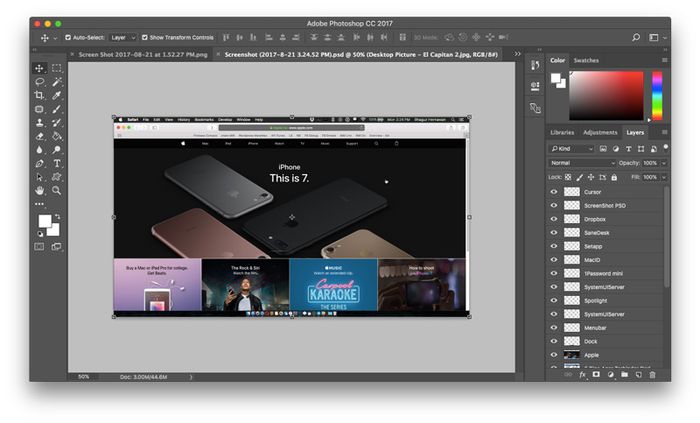Open the workspace switcher dropdown
Screen dimensions: 700x423
pos(657,37)
